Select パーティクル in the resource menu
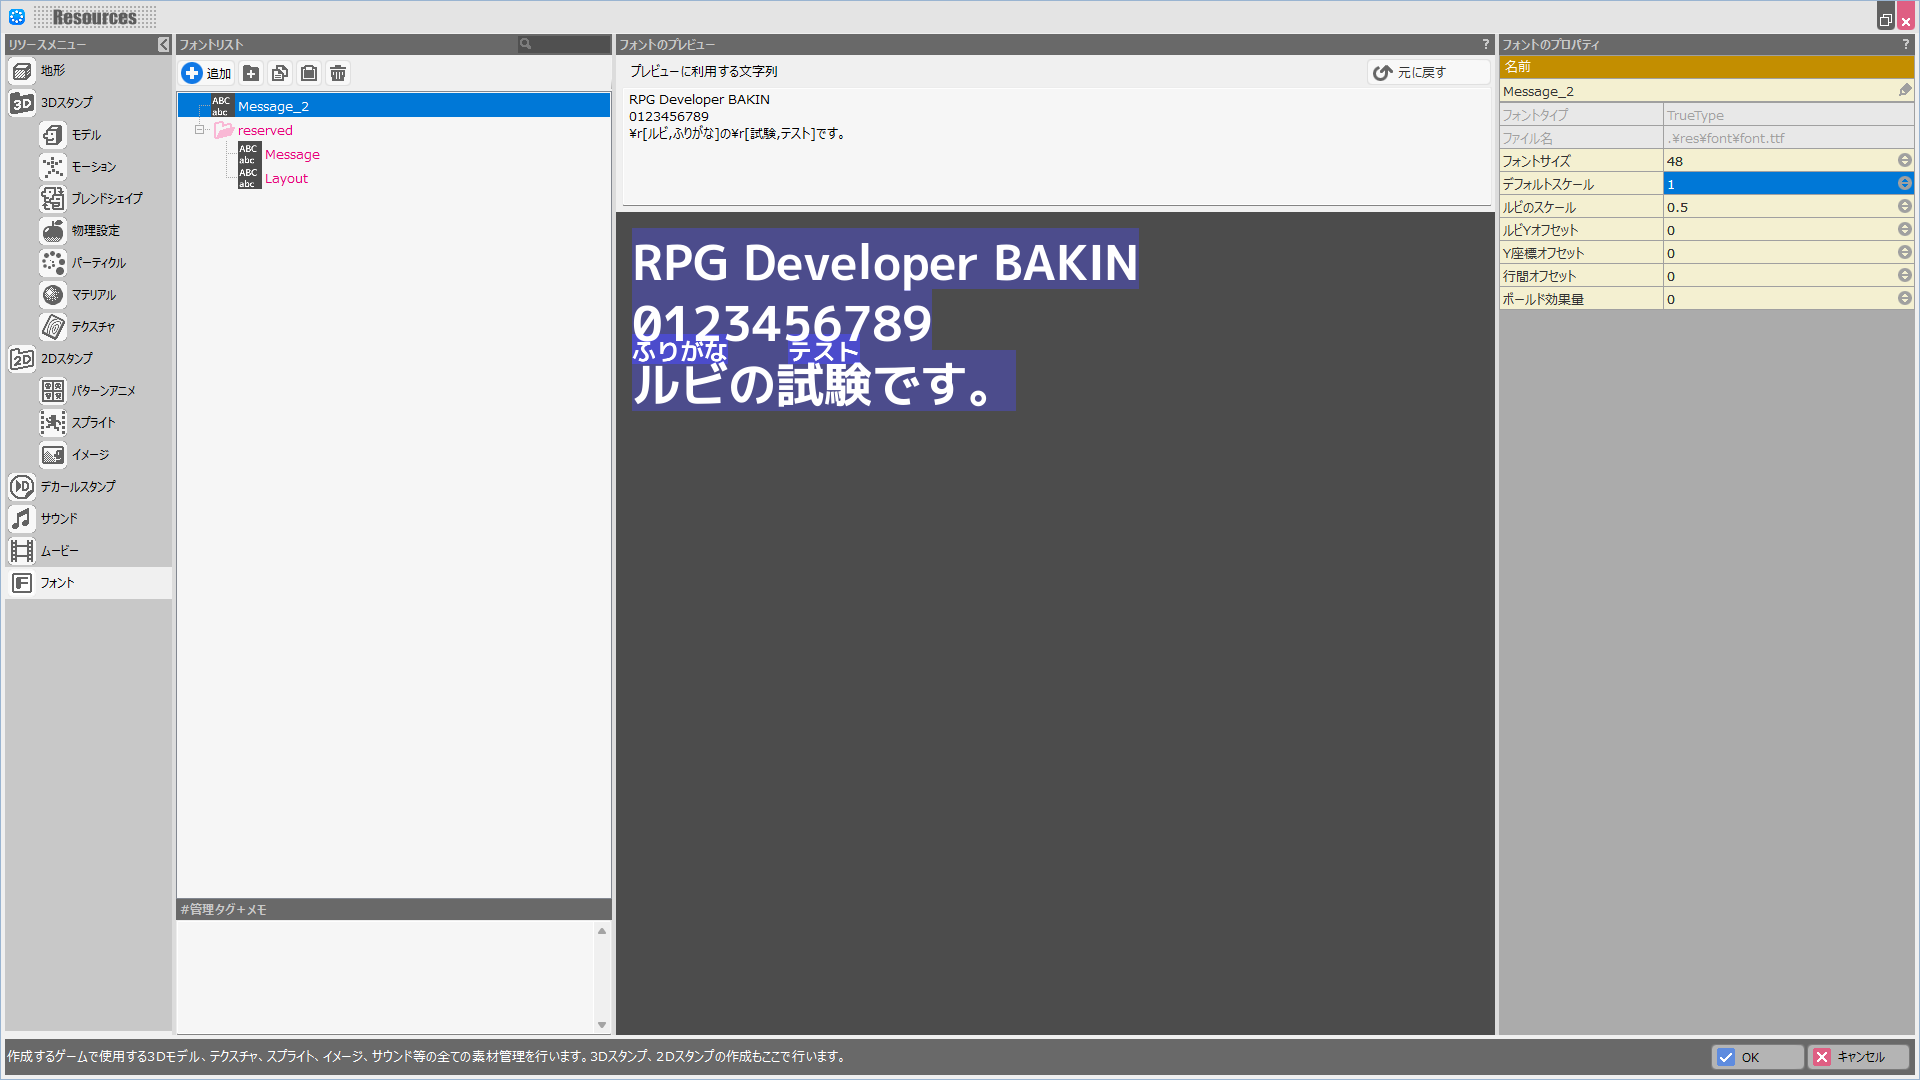Viewport: 1920px width, 1080px height. pyautogui.click(x=98, y=263)
